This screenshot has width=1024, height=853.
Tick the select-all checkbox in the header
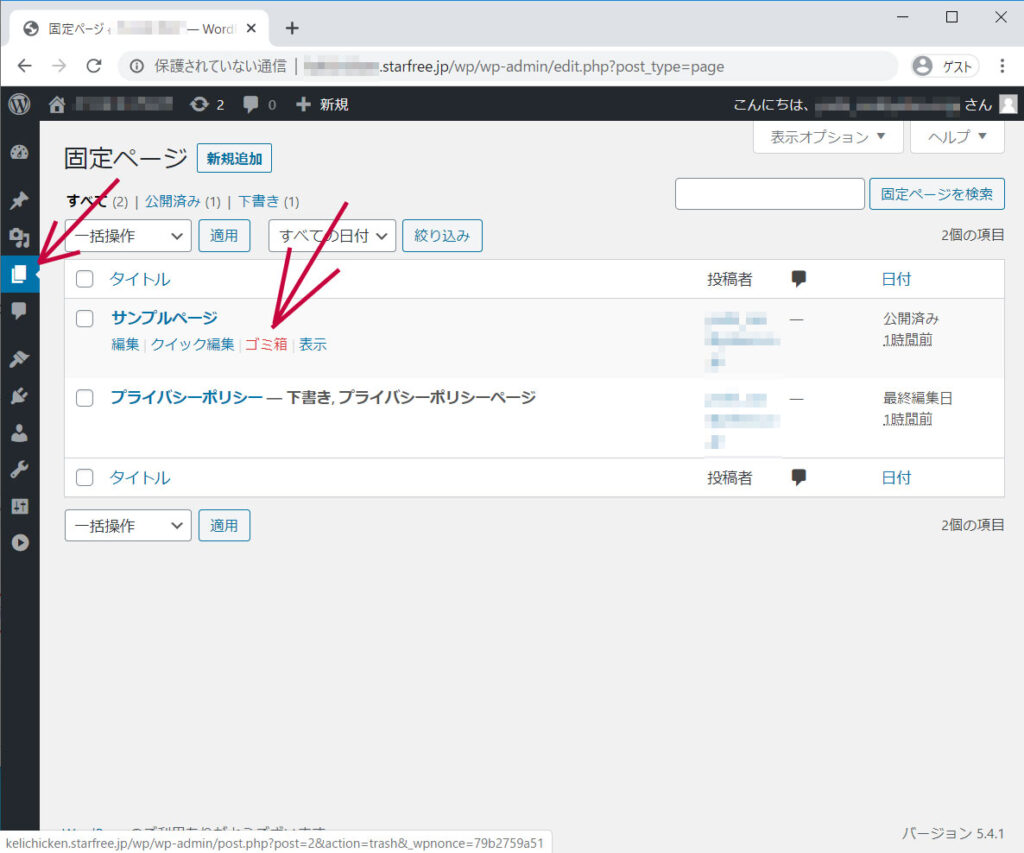84,279
